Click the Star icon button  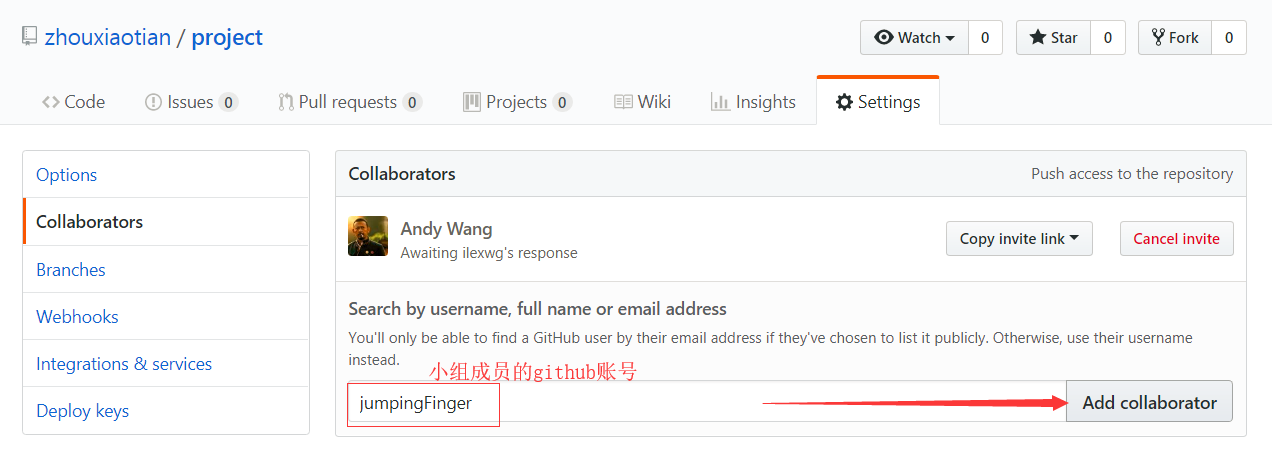click(1053, 38)
